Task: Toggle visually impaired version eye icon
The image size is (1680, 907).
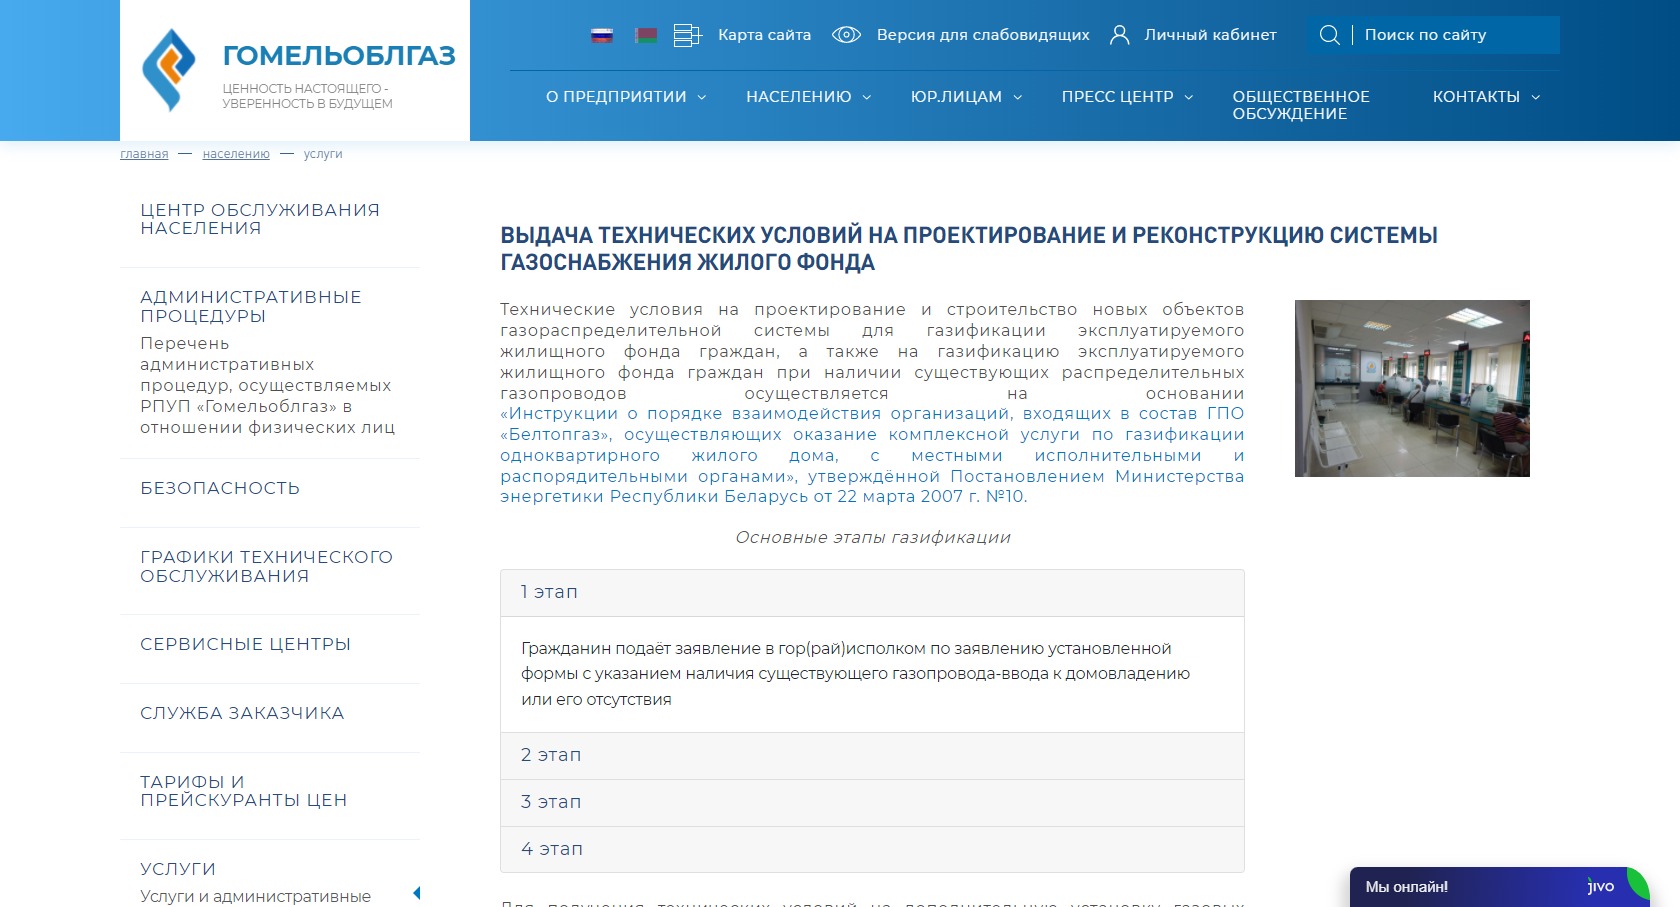Action: pyautogui.click(x=846, y=35)
